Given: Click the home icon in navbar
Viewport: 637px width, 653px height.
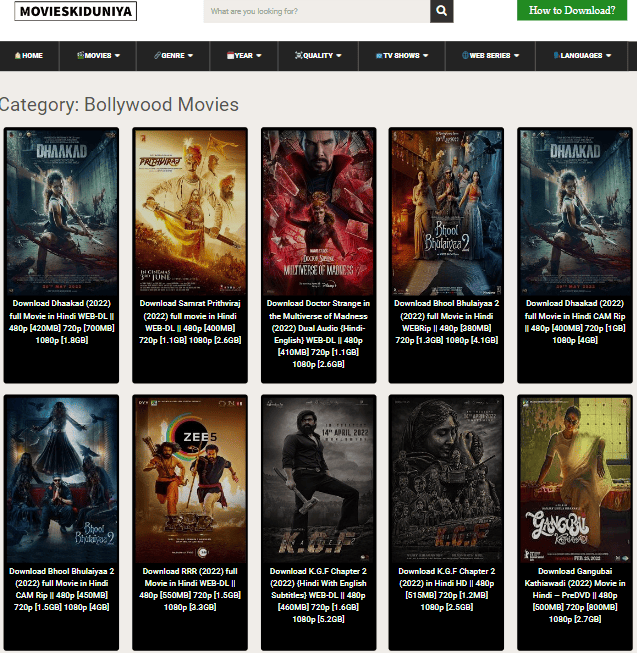Looking at the screenshot, I should point(17,55).
